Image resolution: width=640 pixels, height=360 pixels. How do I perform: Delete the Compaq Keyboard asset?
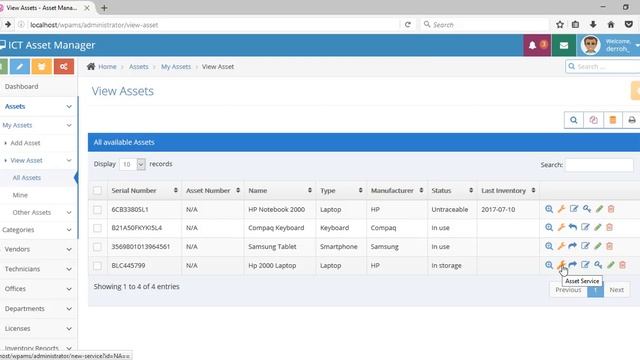(609, 227)
